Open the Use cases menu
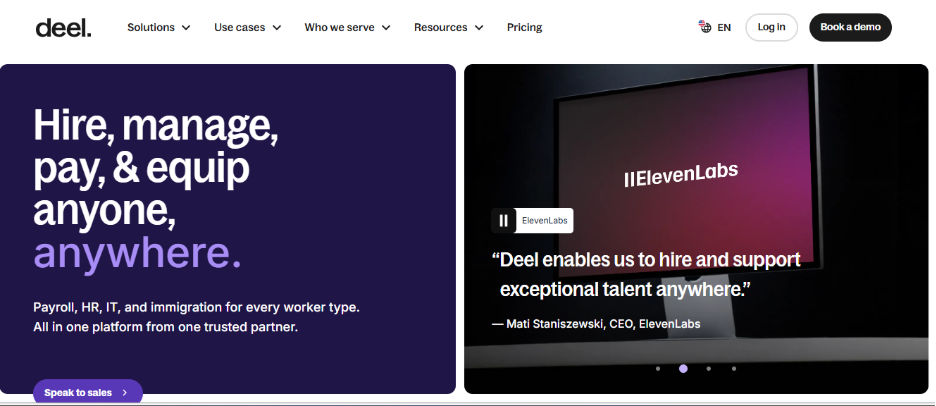 (248, 27)
